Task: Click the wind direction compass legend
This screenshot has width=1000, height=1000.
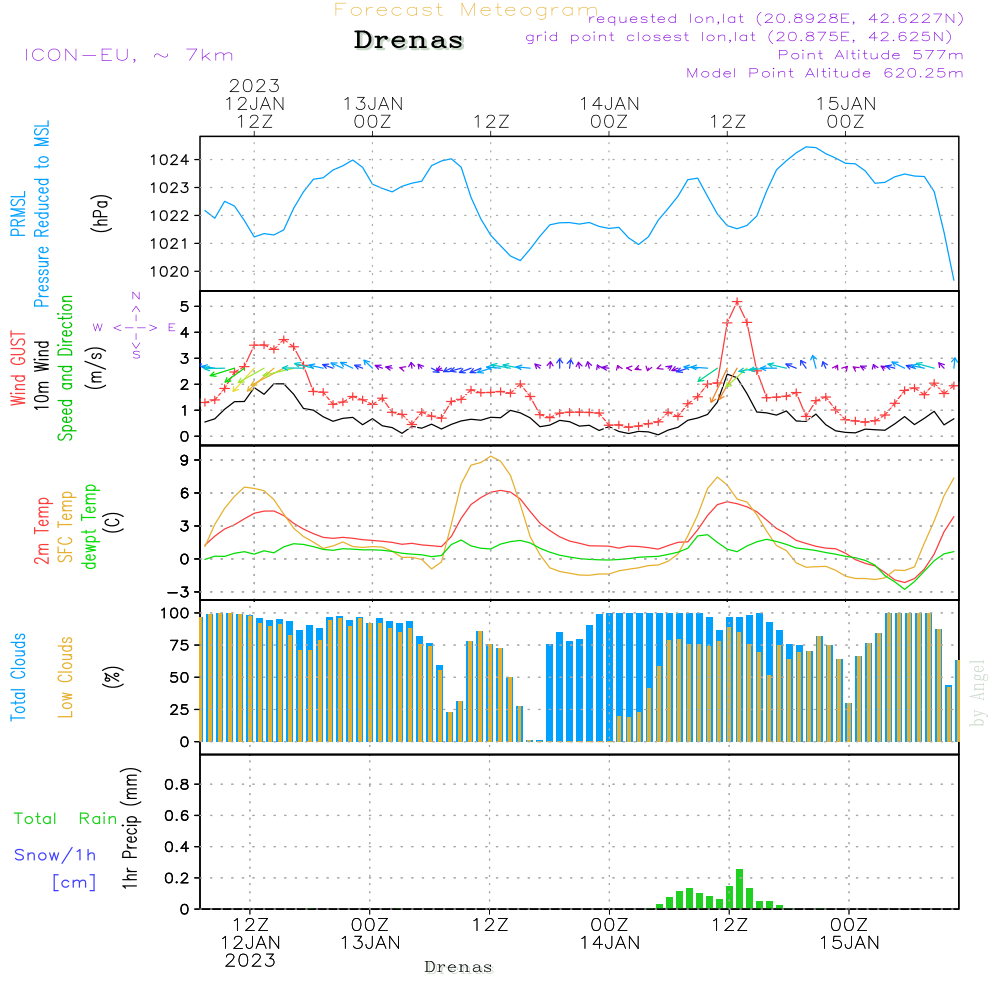Action: [x=136, y=327]
